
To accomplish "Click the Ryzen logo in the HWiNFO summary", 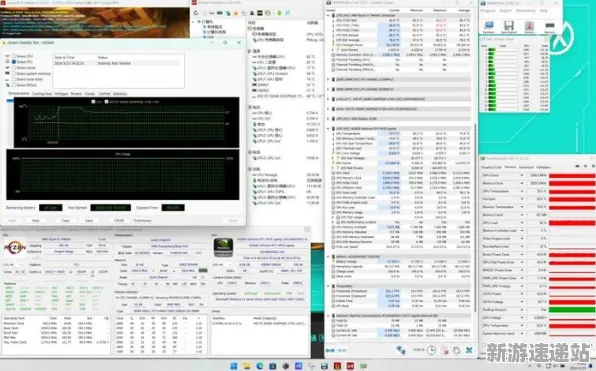I will (x=15, y=249).
